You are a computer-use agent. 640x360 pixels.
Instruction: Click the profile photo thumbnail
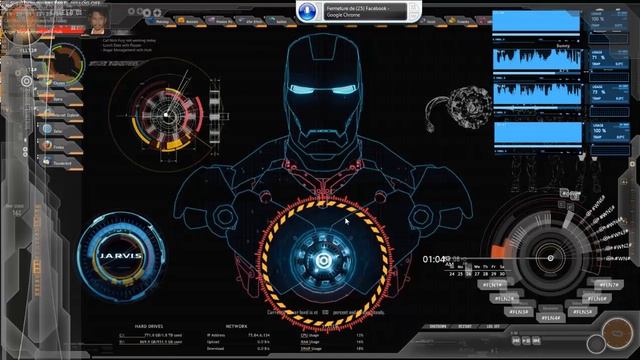click(x=99, y=20)
